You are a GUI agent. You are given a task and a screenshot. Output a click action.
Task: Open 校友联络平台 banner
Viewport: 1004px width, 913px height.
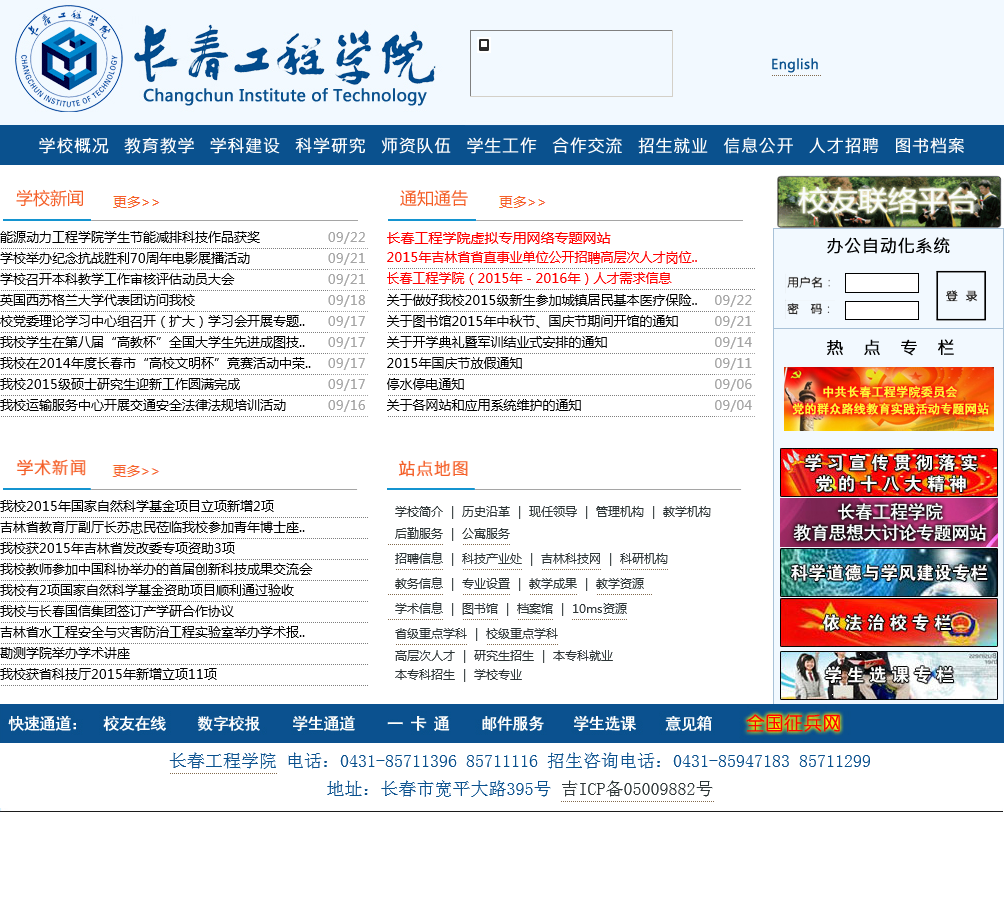coord(889,202)
